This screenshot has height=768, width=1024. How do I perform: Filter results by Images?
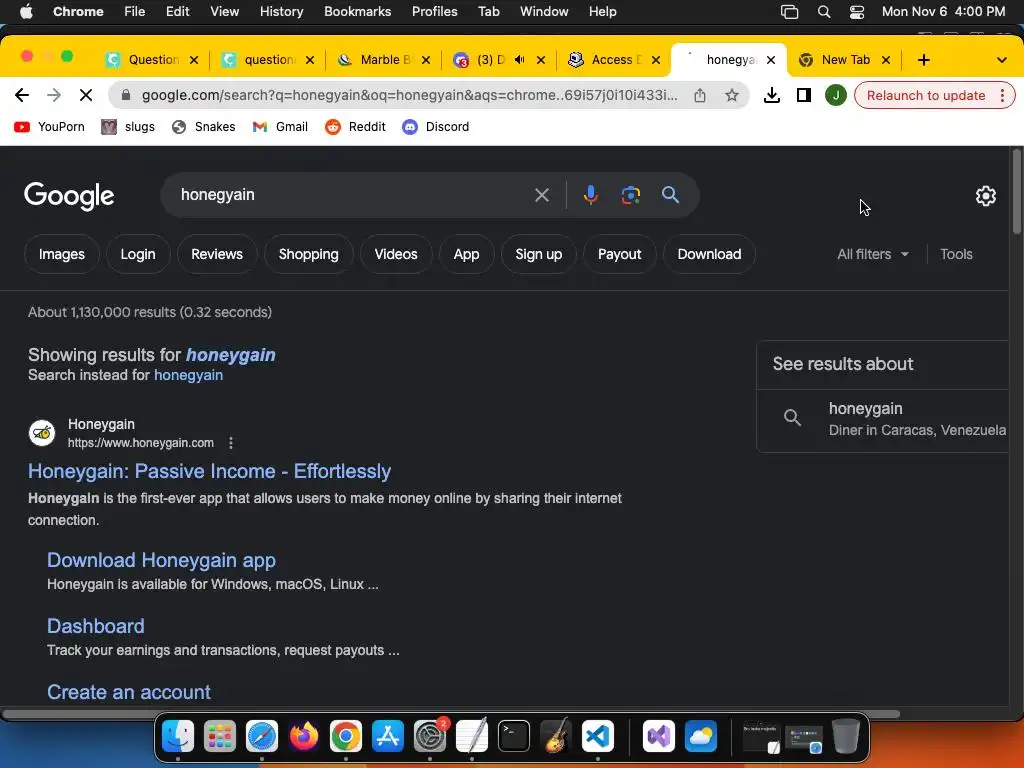click(x=61, y=254)
